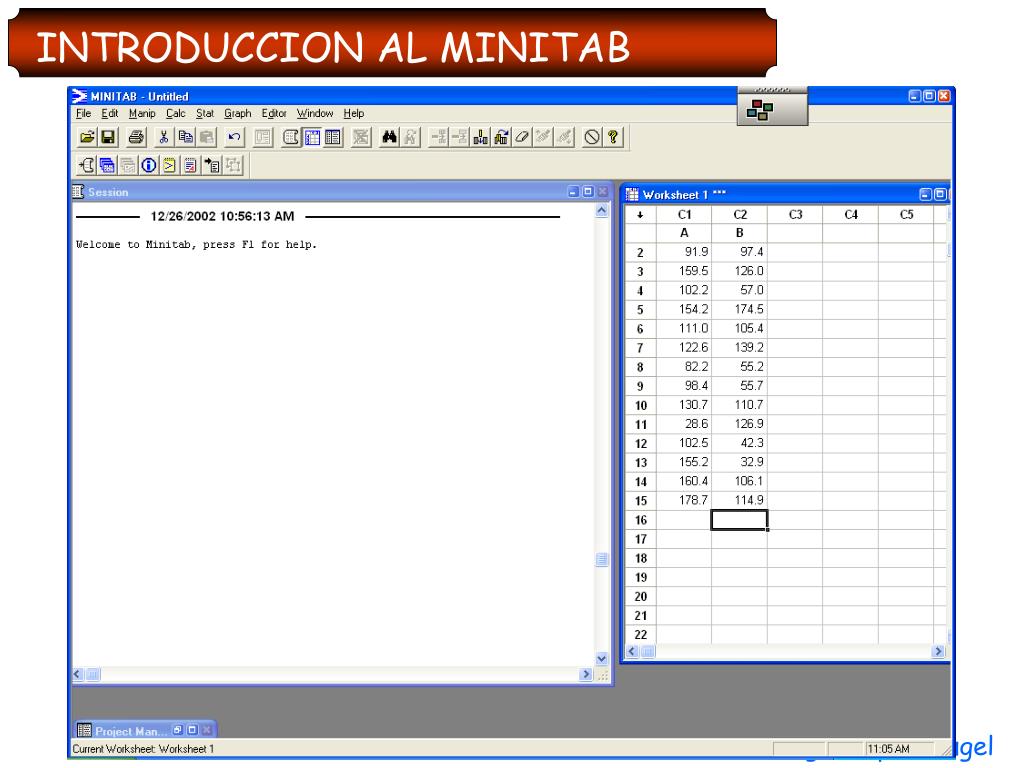Select row number 20 header
The width and height of the screenshot is (1024, 768).
(x=641, y=596)
